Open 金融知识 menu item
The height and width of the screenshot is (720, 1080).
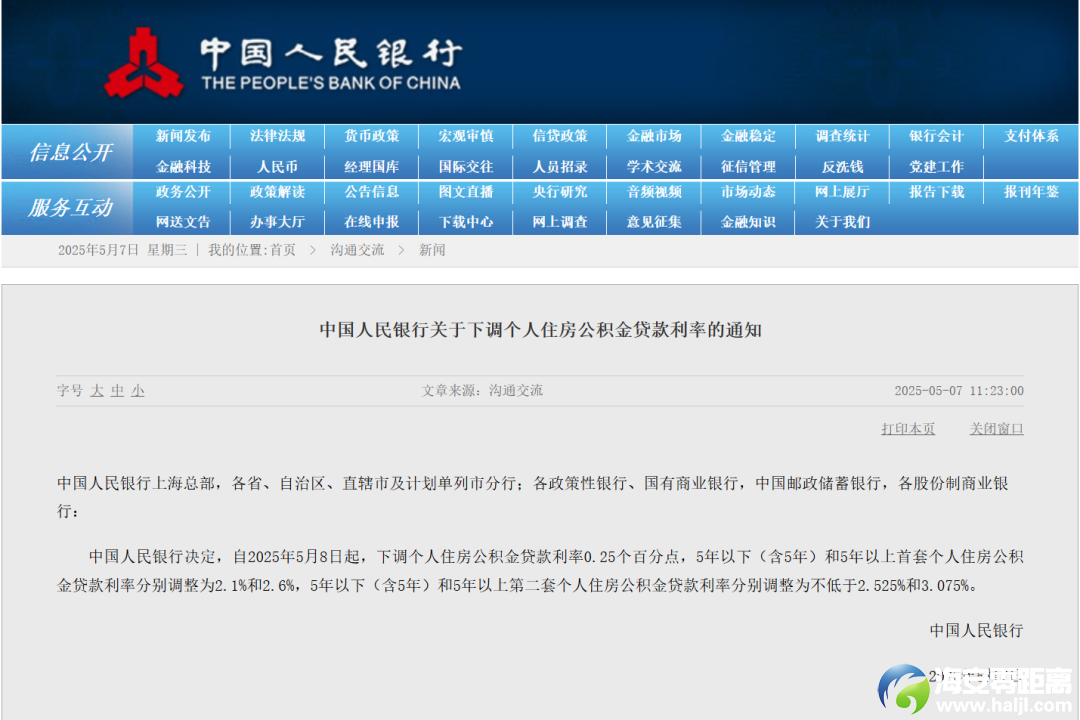point(749,222)
